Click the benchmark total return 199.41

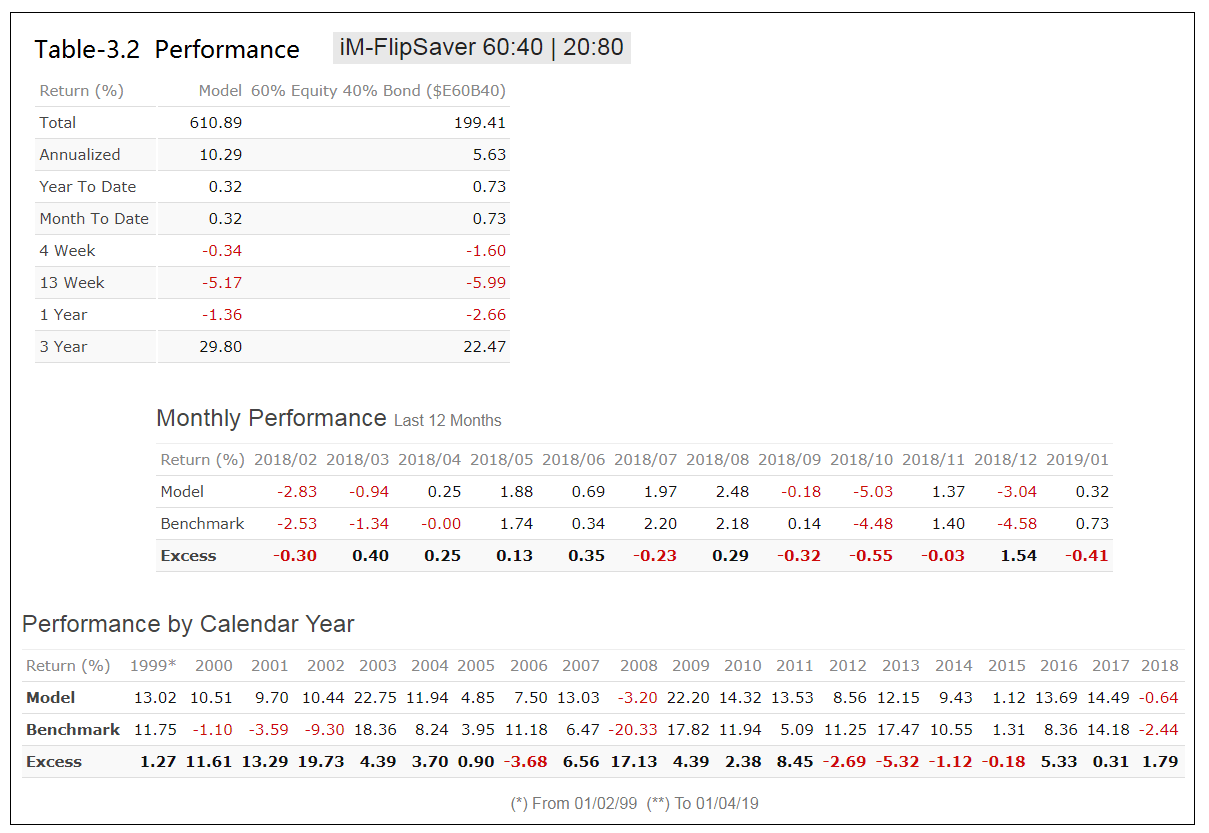480,123
